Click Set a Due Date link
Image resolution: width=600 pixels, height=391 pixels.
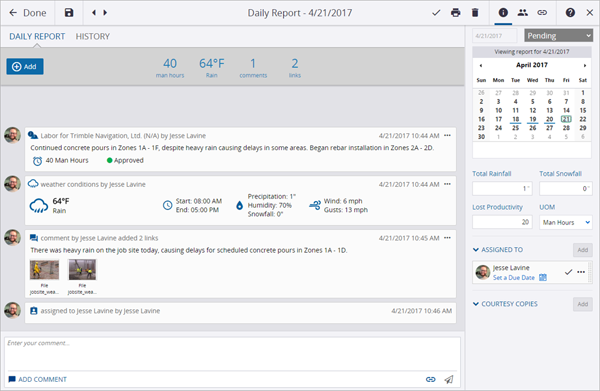pos(514,278)
